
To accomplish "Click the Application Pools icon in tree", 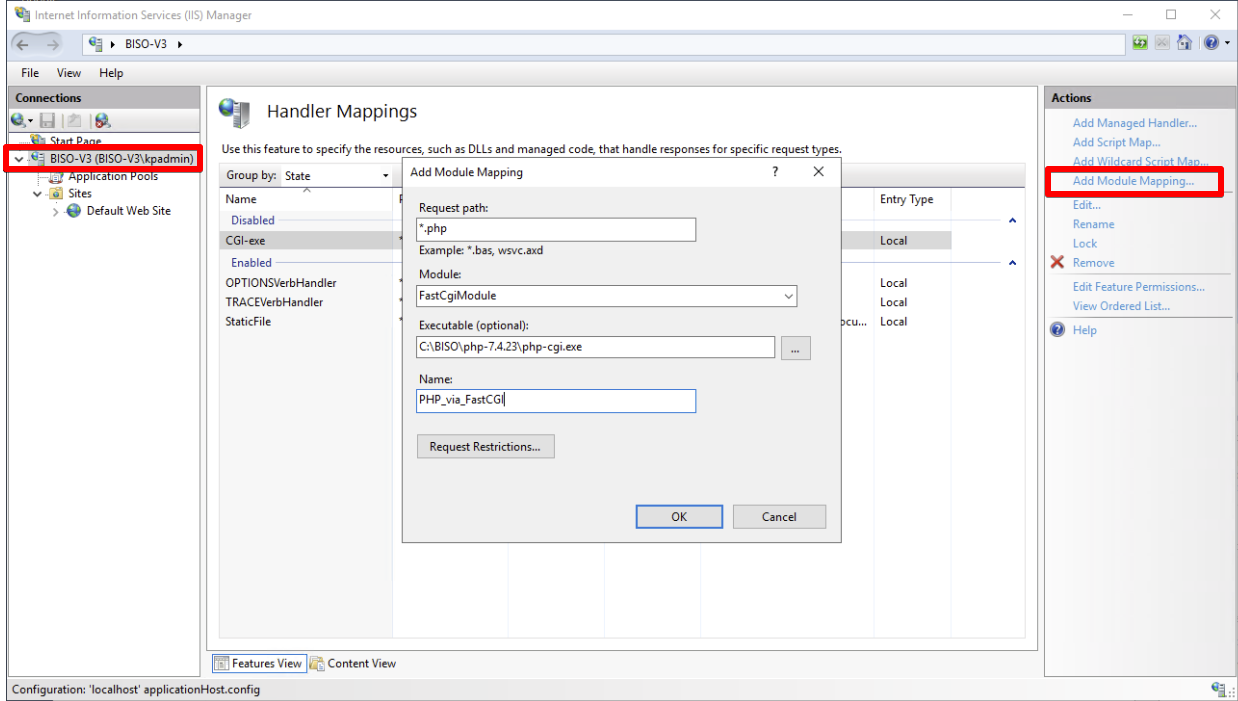I will pos(57,176).
